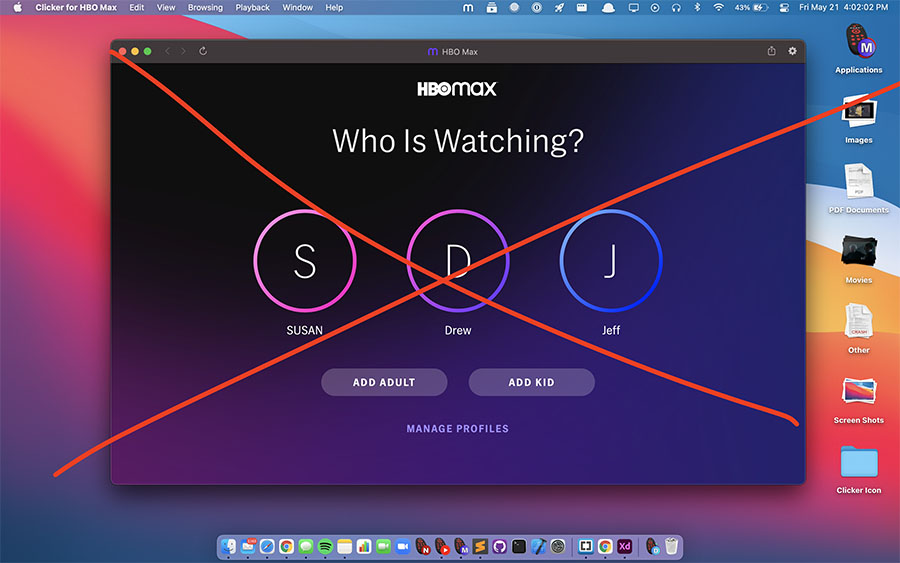Open the share icon in window title bar
Screen dimensions: 900x563
click(x=771, y=51)
